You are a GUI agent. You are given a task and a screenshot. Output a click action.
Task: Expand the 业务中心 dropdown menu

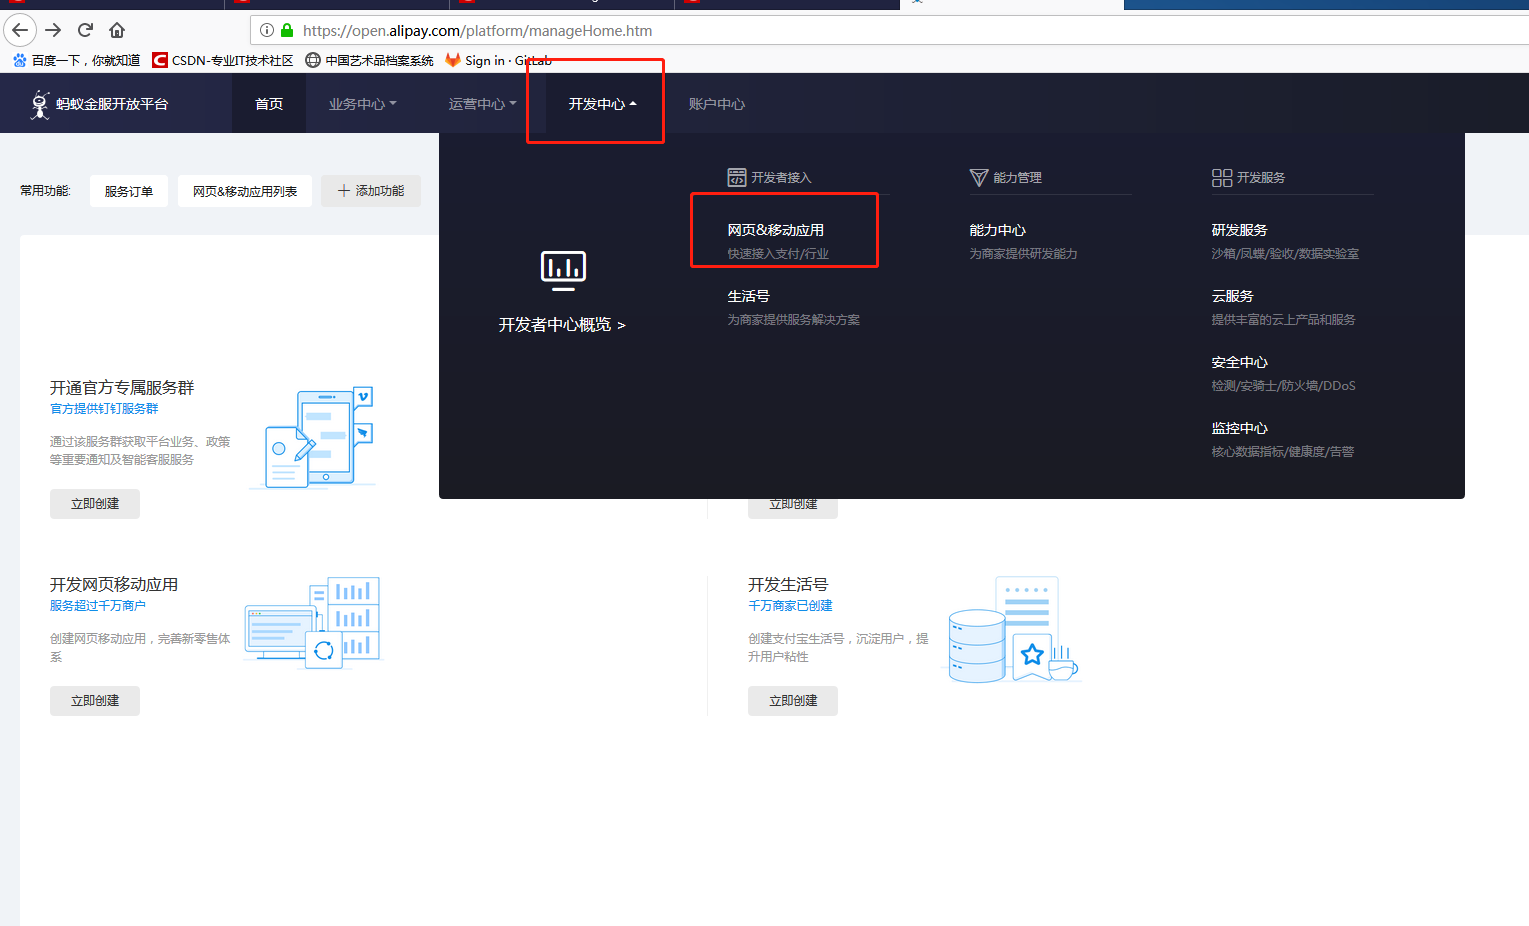pyautogui.click(x=363, y=104)
